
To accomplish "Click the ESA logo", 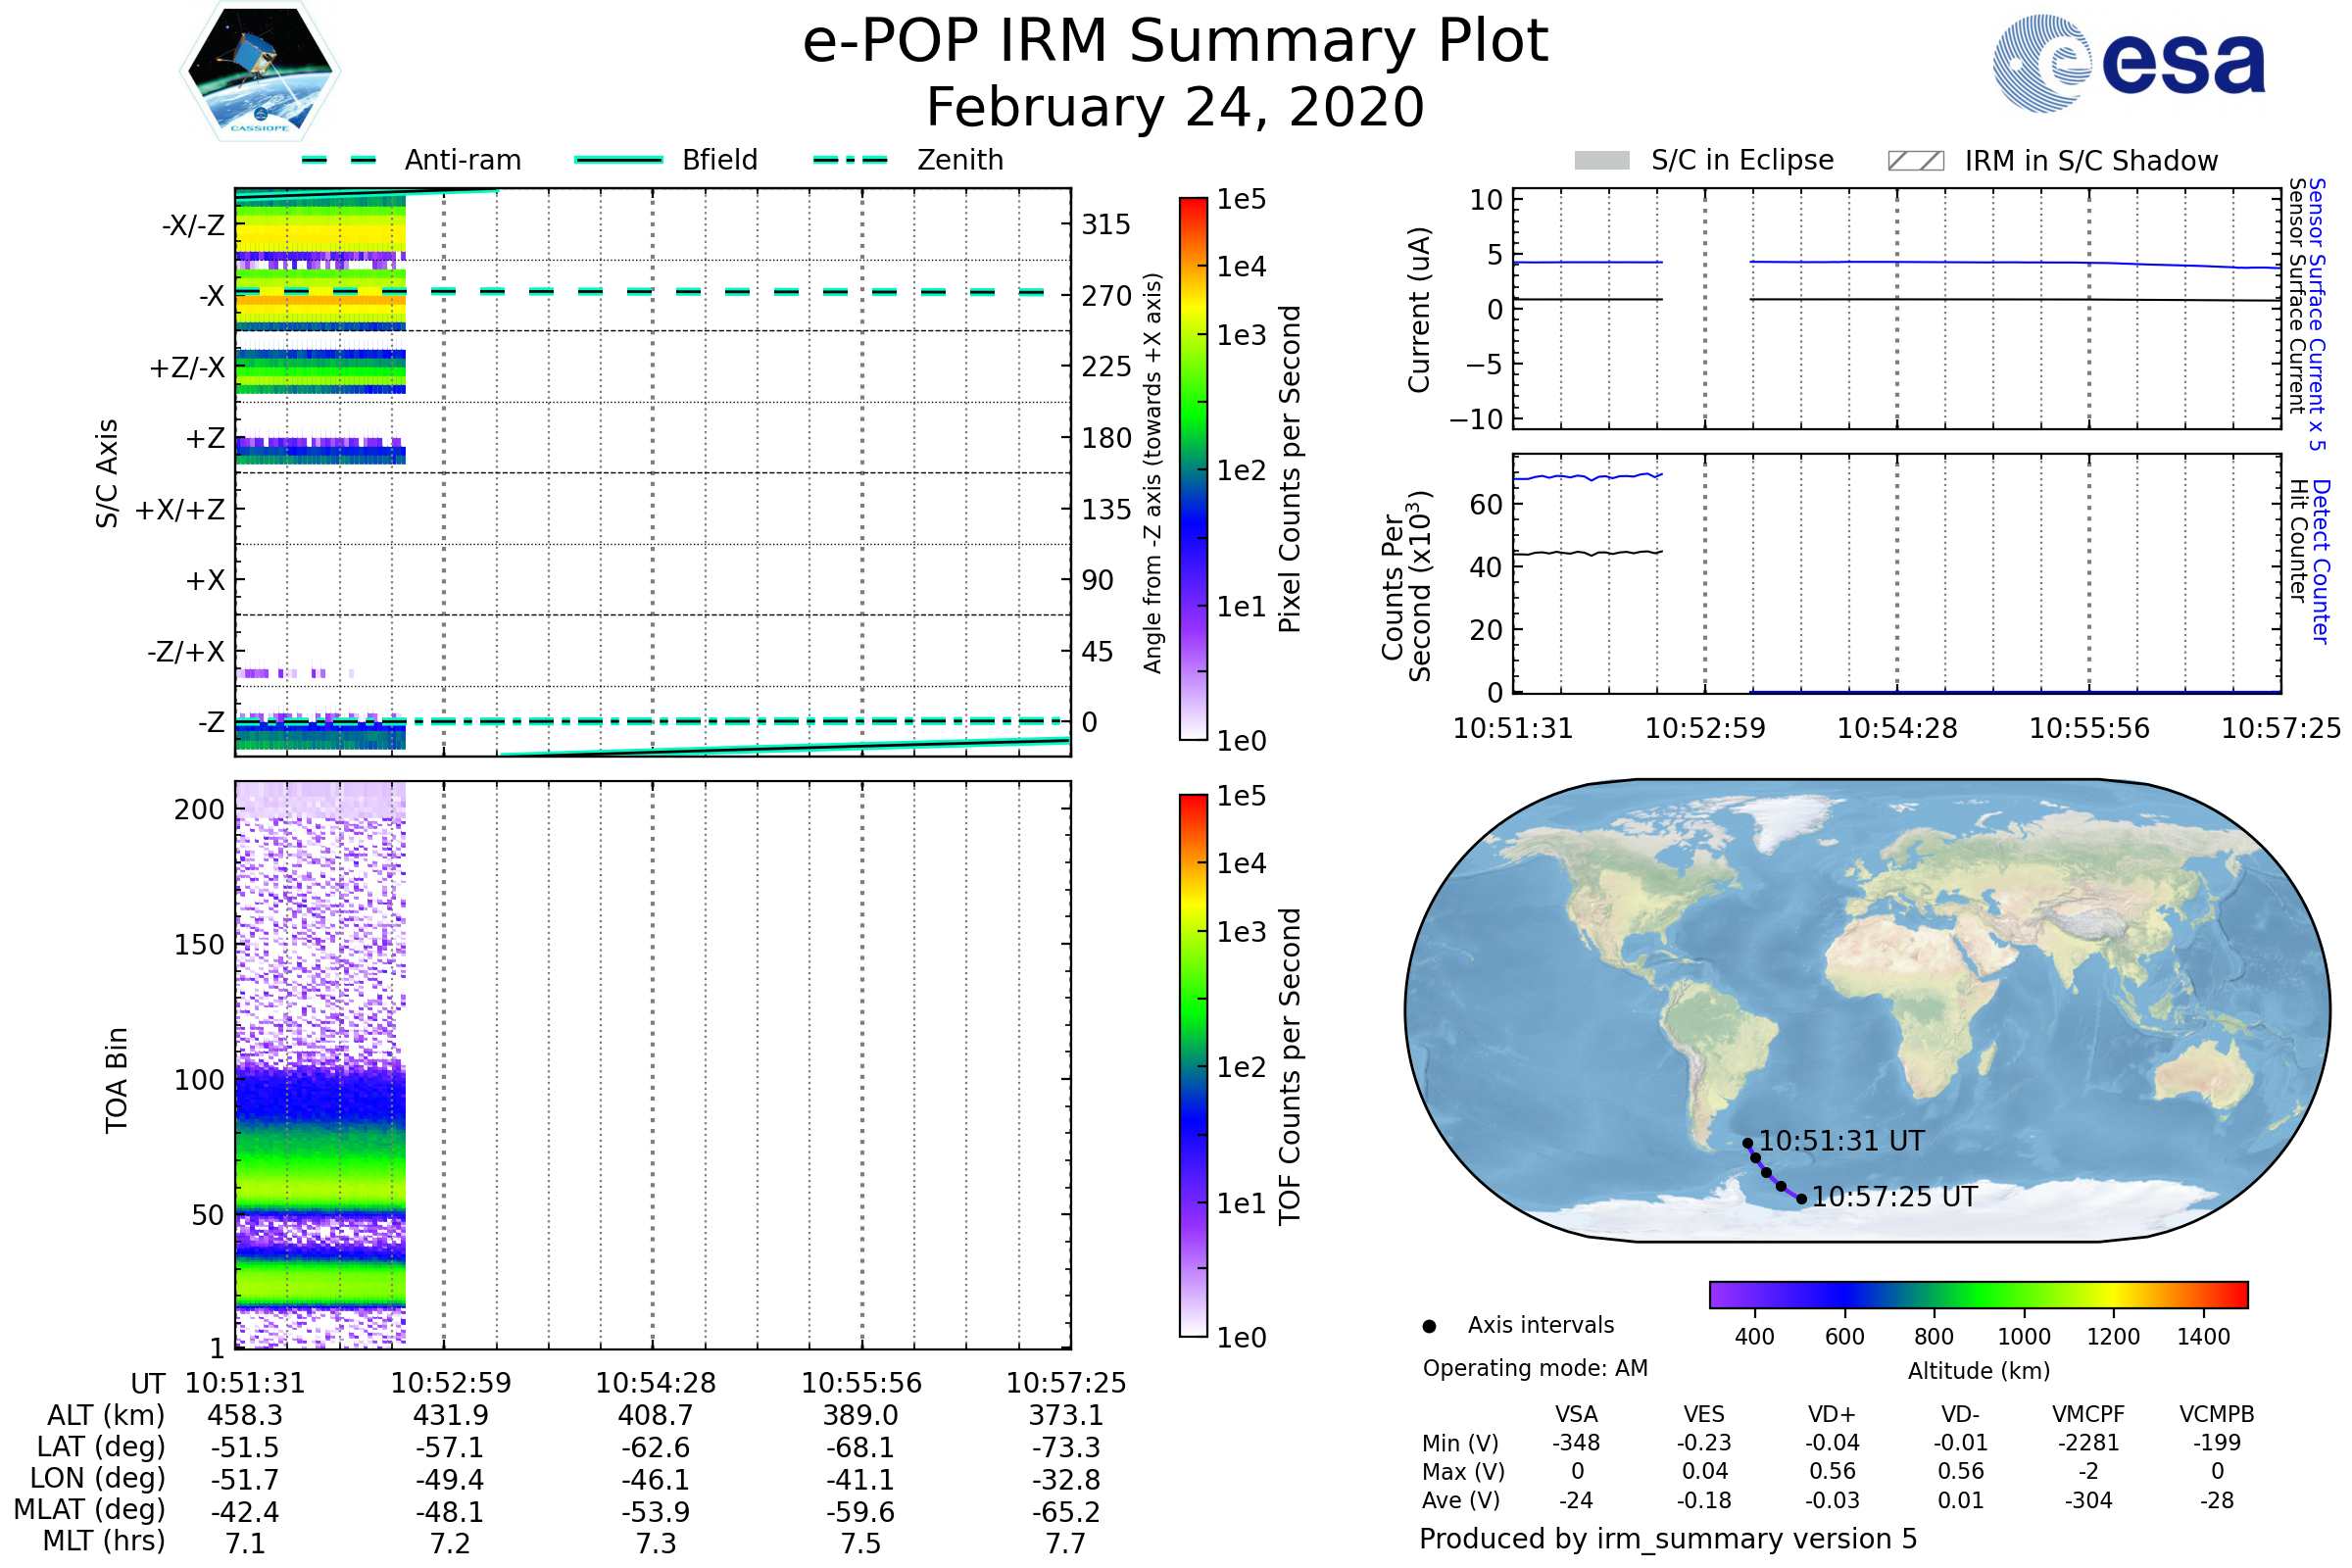I will (2130, 64).
